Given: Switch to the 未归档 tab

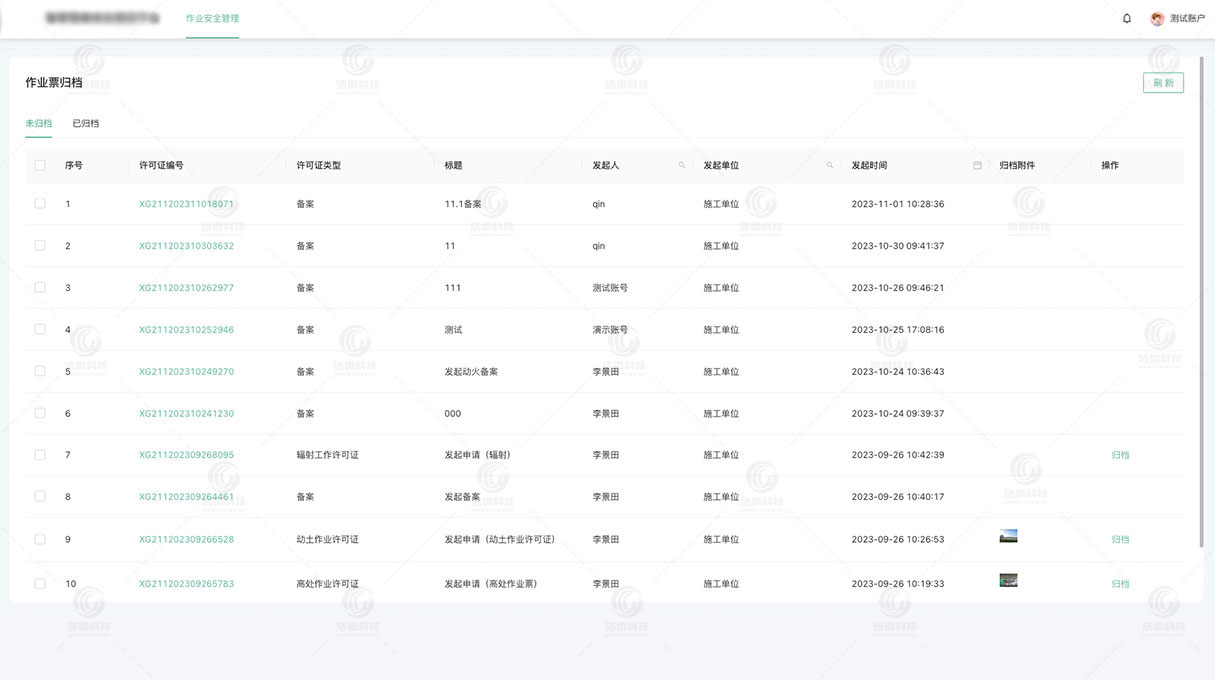Looking at the screenshot, I should [x=38, y=123].
